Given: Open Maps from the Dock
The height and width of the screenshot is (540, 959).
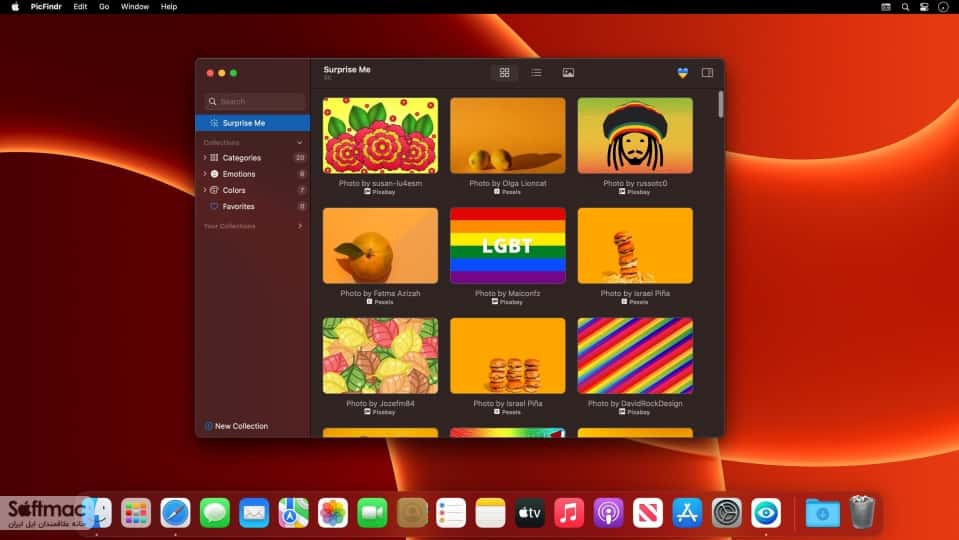Looking at the screenshot, I should [x=294, y=513].
